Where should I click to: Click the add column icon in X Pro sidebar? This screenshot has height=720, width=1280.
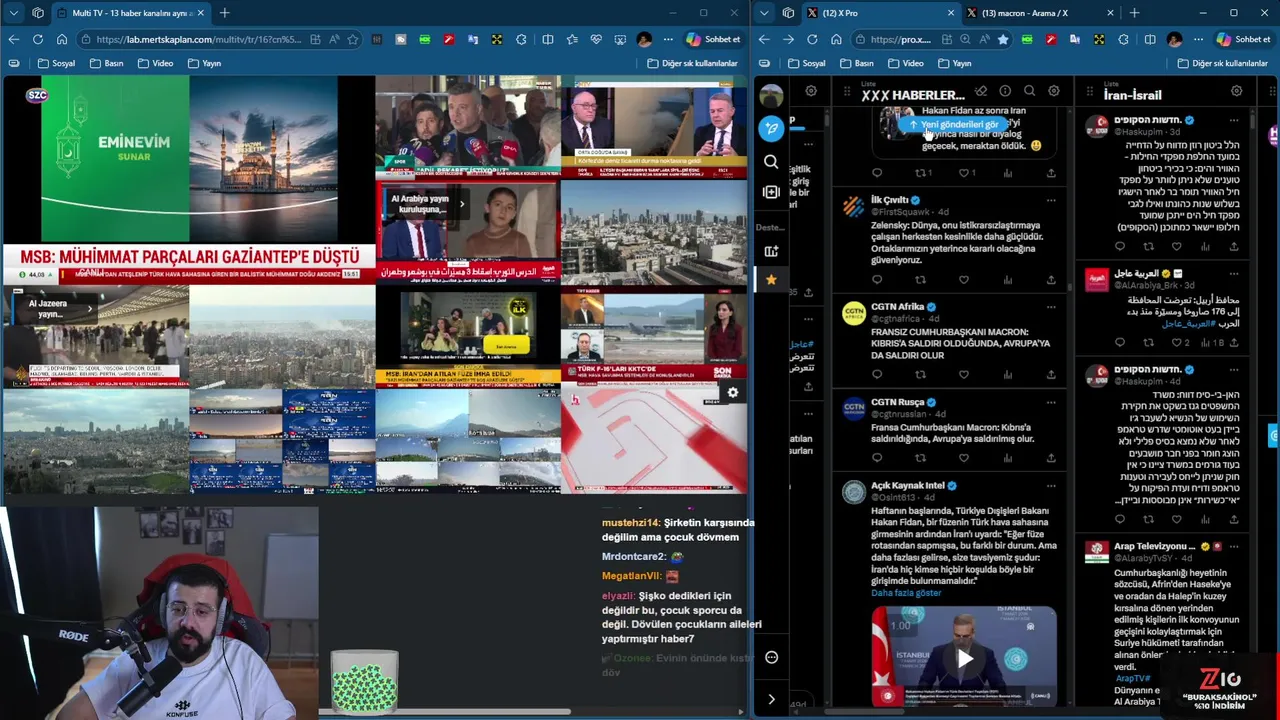click(771, 192)
